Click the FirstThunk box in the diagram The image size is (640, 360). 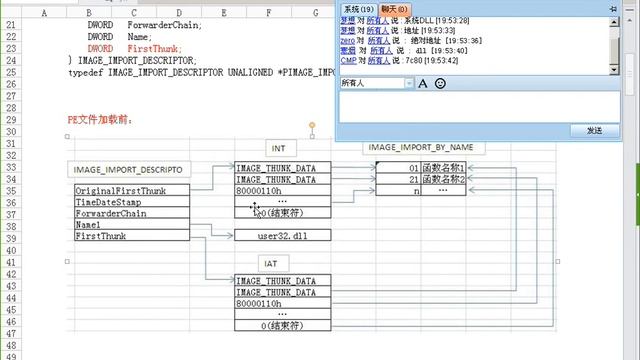coord(132,236)
